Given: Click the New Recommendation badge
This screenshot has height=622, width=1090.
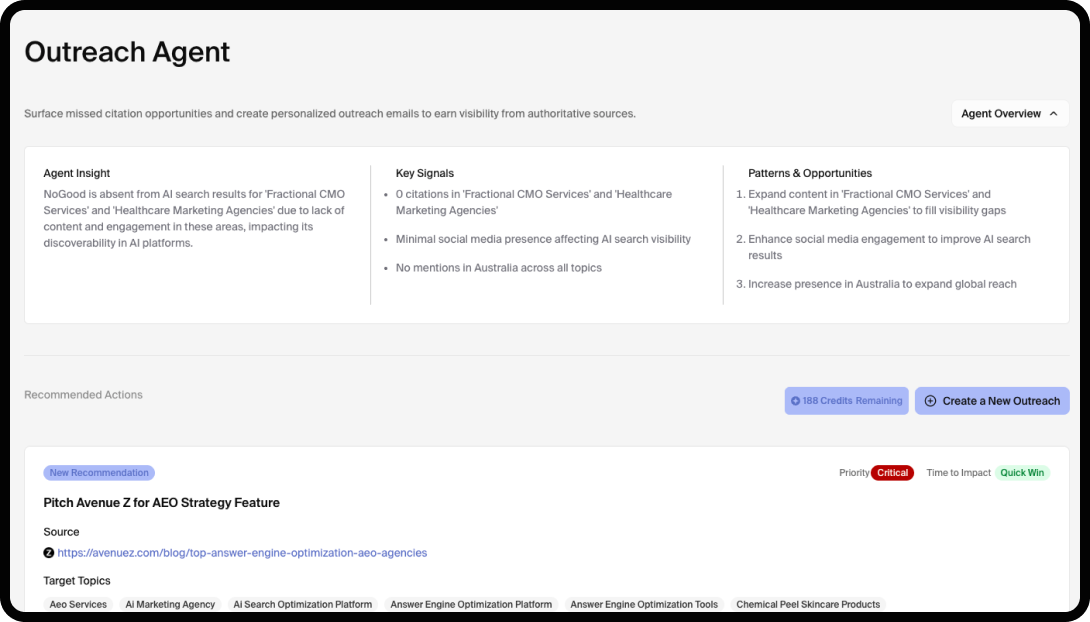Looking at the screenshot, I should [99, 473].
